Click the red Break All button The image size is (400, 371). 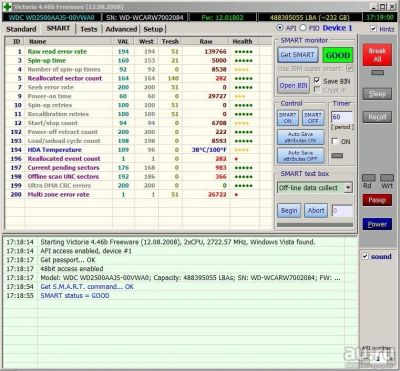point(377,55)
